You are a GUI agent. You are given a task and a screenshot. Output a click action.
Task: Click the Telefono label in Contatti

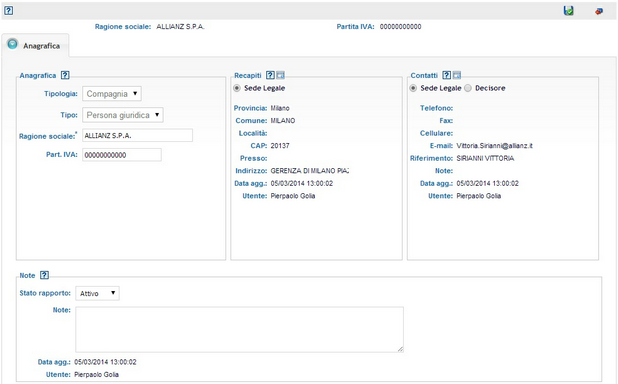(436, 108)
